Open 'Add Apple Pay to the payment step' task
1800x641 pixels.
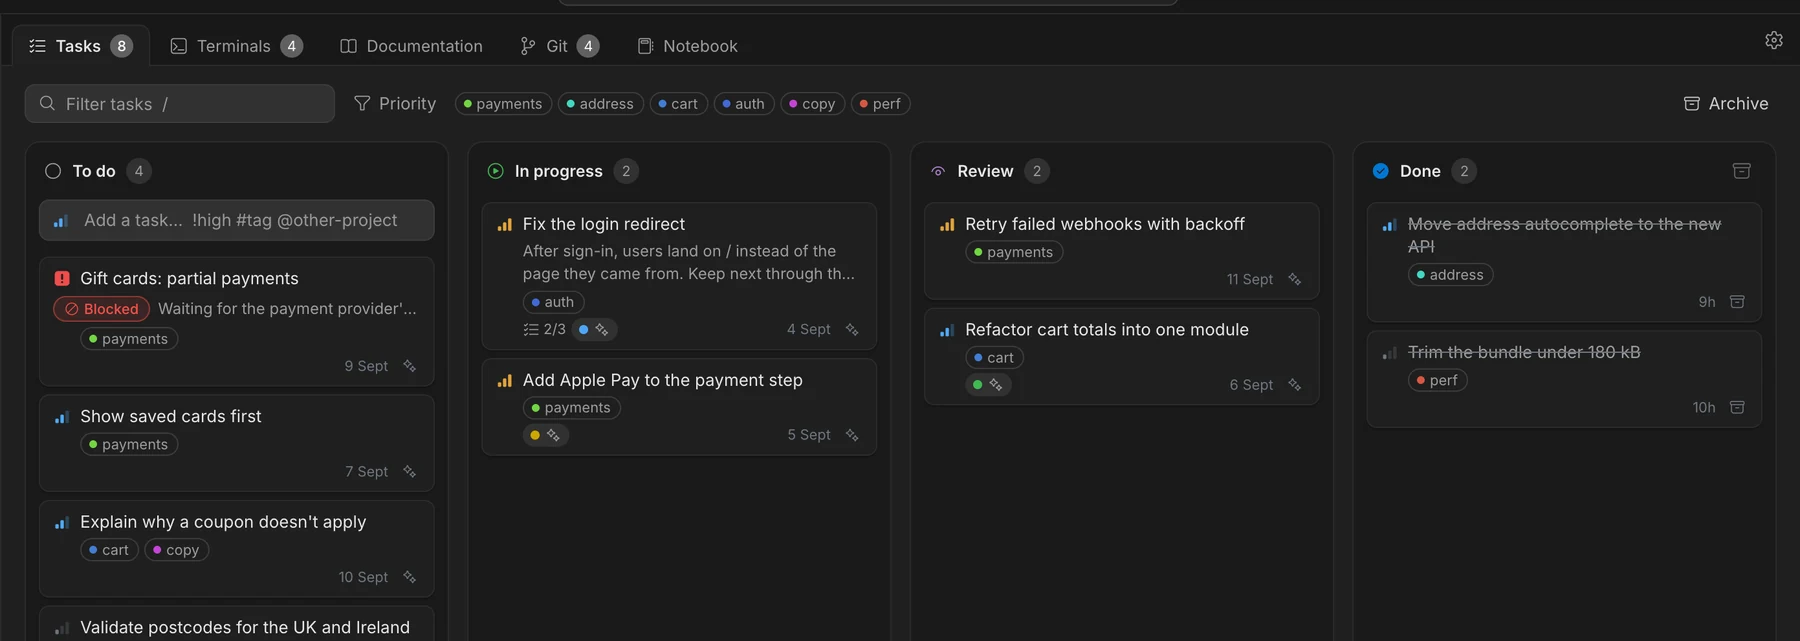pos(662,381)
